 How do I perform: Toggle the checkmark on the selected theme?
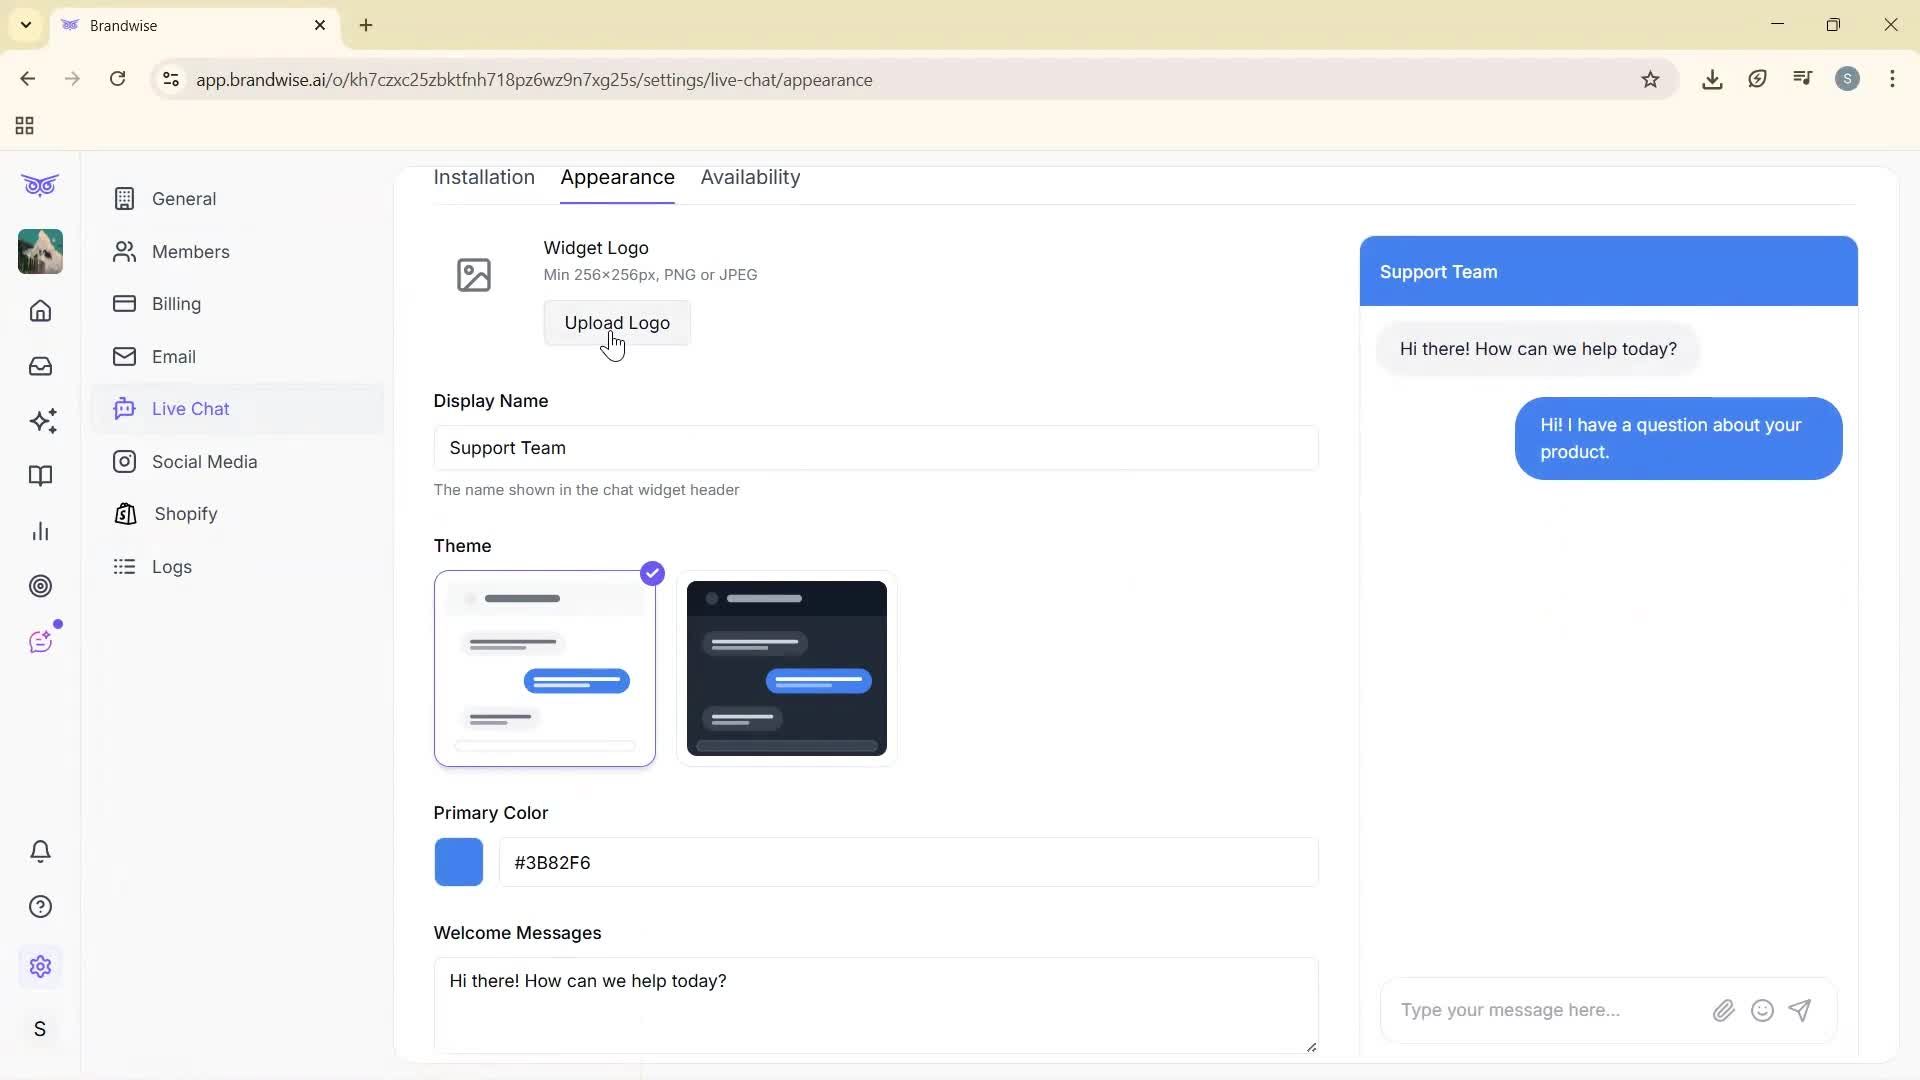tap(652, 573)
